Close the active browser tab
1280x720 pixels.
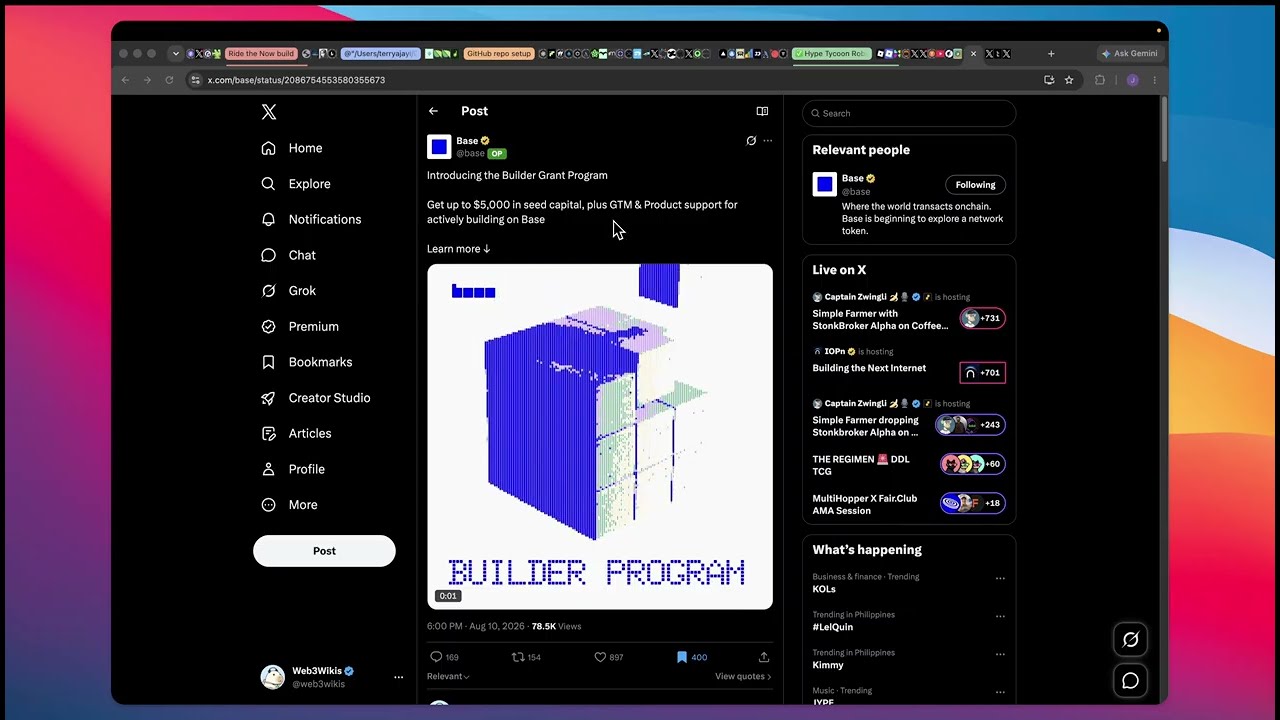coord(973,54)
